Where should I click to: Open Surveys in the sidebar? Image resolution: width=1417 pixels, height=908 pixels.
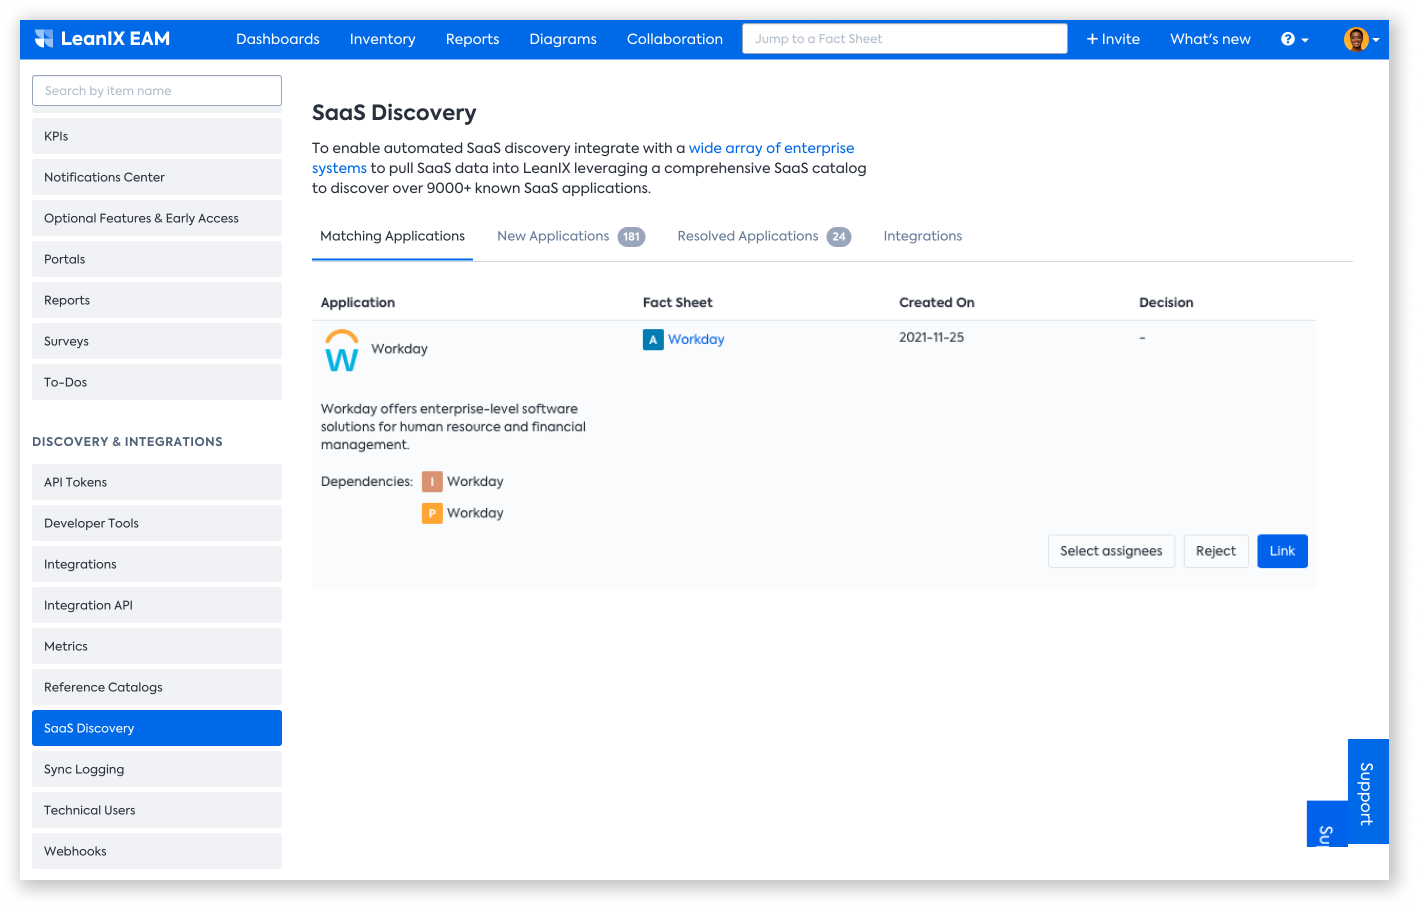point(157,341)
